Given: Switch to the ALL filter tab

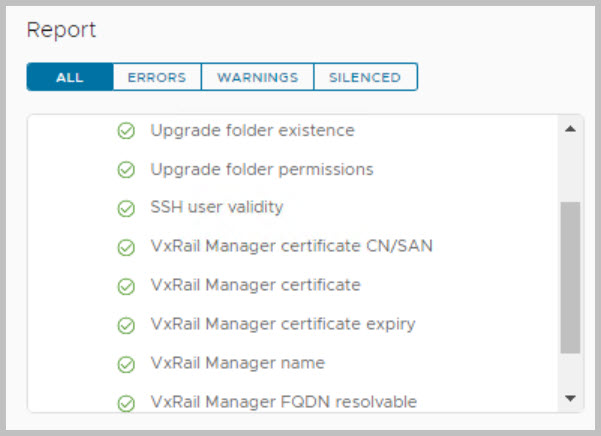Looking at the screenshot, I should tap(70, 77).
